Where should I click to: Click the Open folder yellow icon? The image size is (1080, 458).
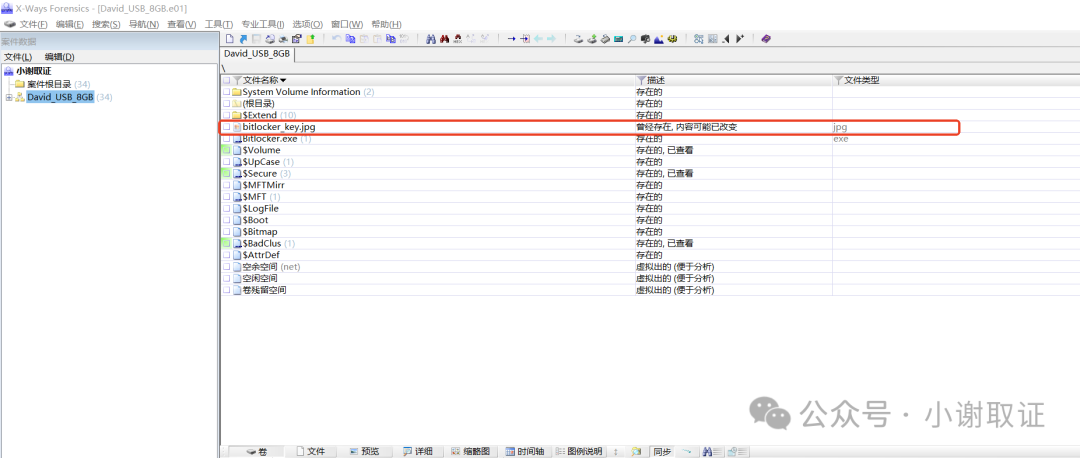311,39
